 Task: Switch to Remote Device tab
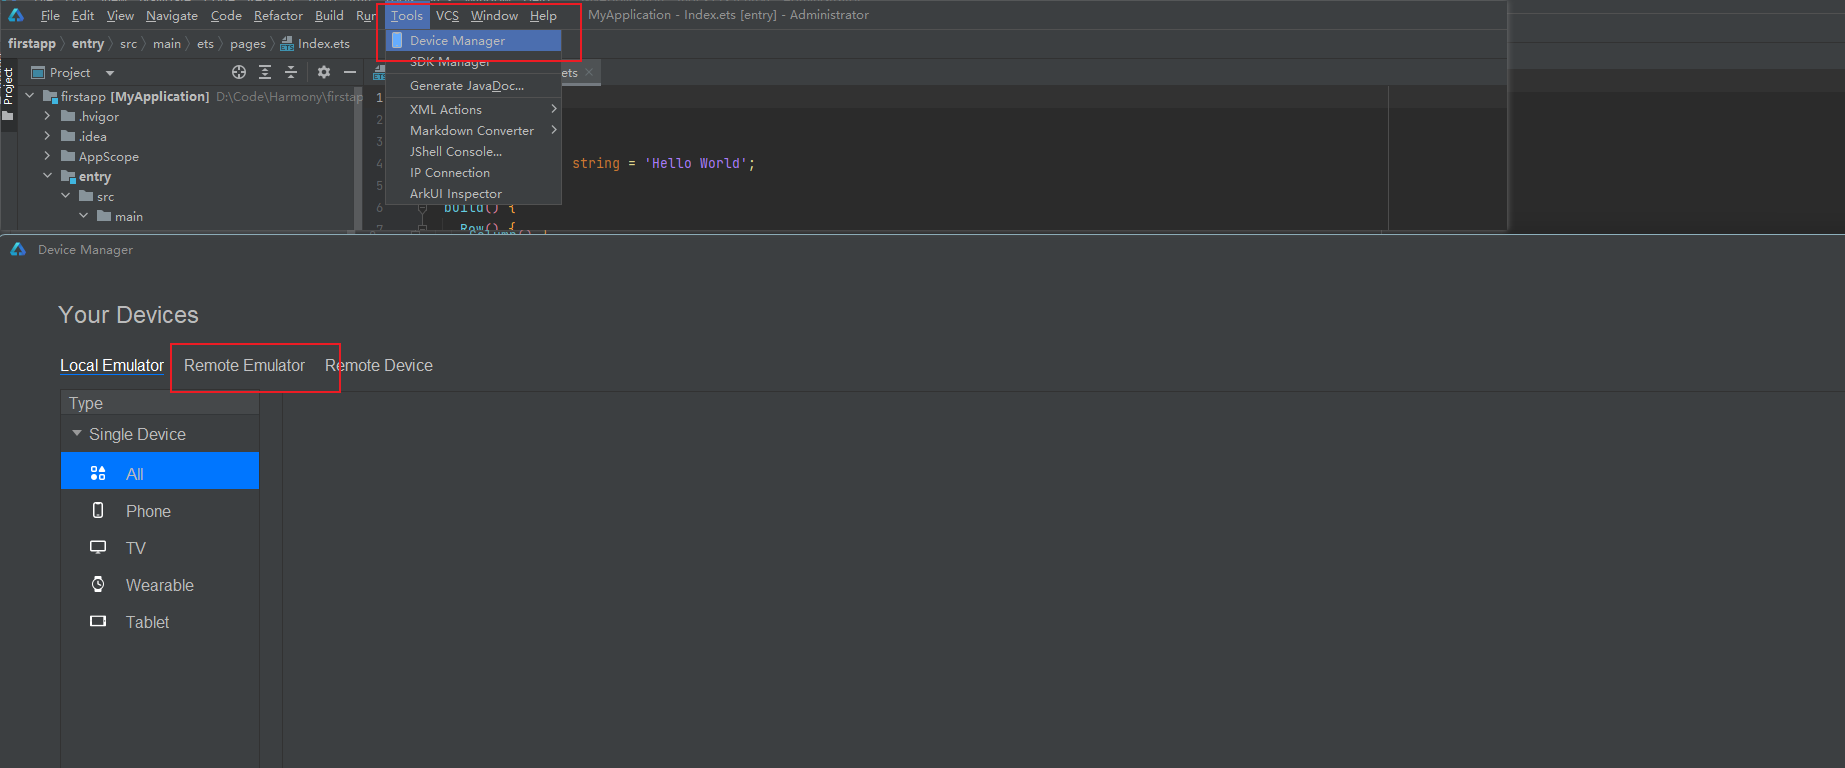(x=379, y=365)
